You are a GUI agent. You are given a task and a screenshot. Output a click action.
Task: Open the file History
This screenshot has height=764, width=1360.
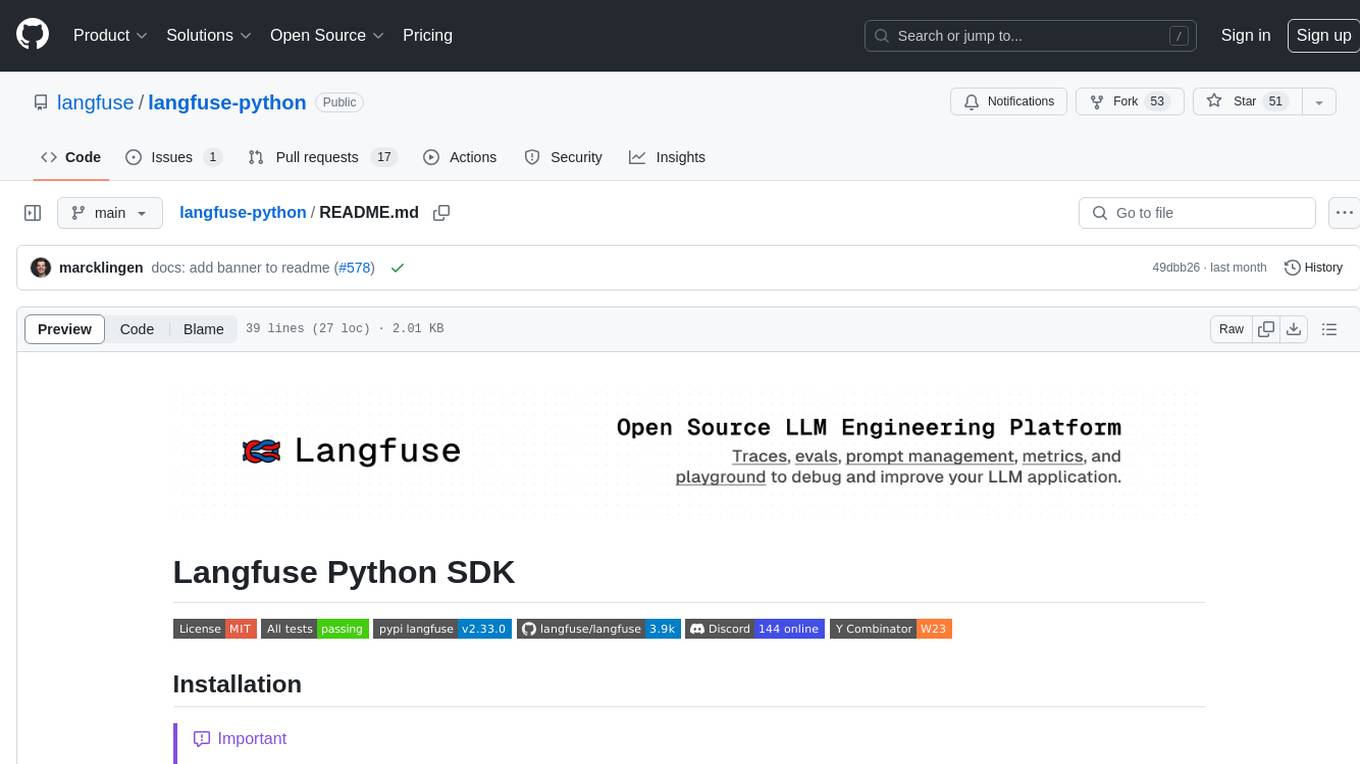pos(1313,268)
